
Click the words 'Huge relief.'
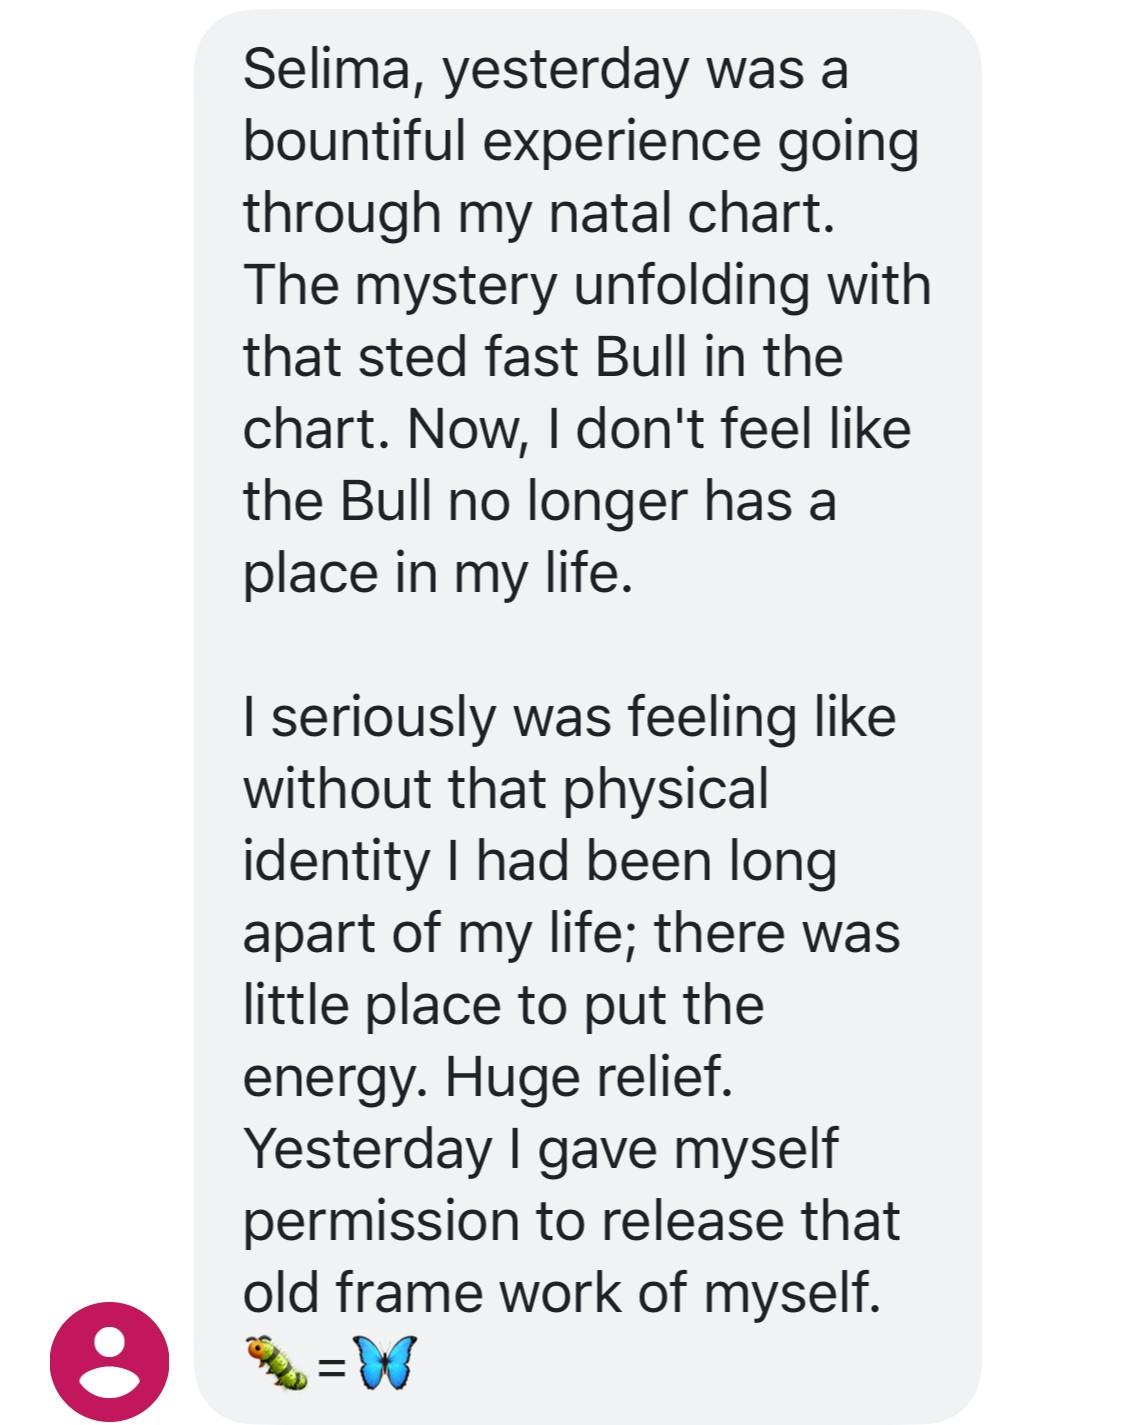[x=588, y=1077]
